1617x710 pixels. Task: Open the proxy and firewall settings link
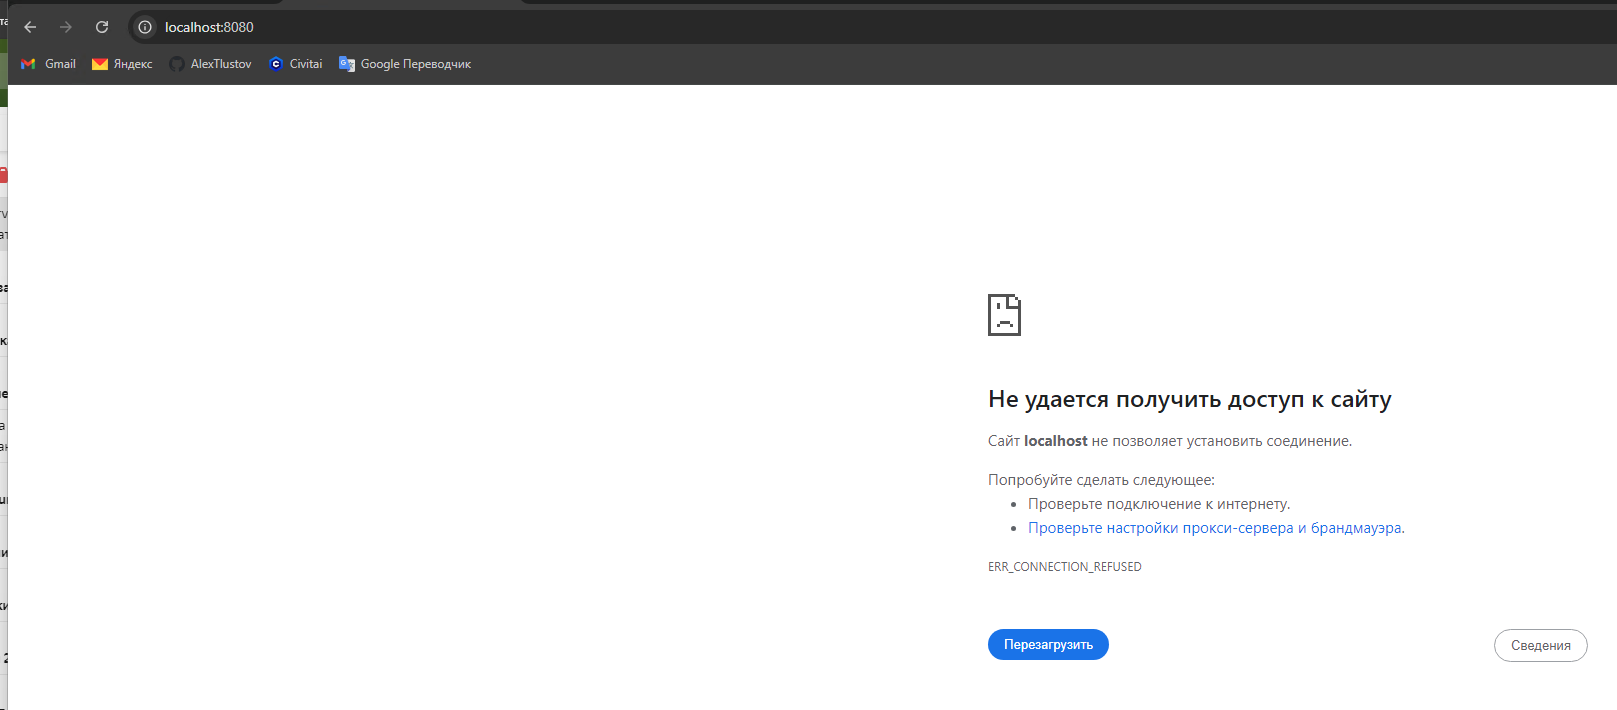pyautogui.click(x=1214, y=528)
